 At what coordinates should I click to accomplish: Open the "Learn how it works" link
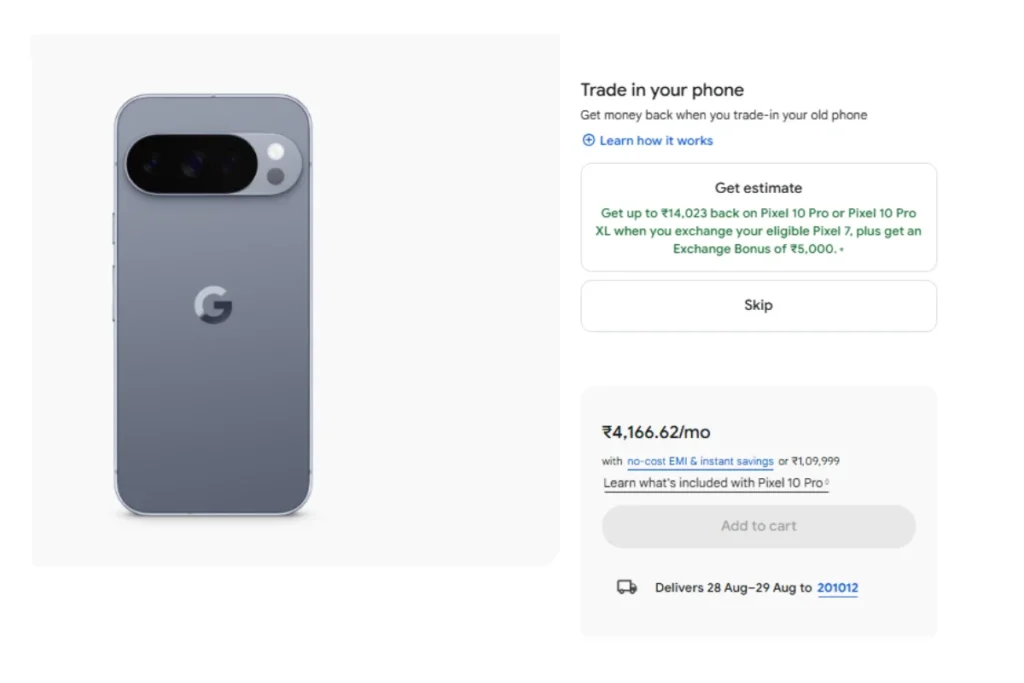point(656,141)
